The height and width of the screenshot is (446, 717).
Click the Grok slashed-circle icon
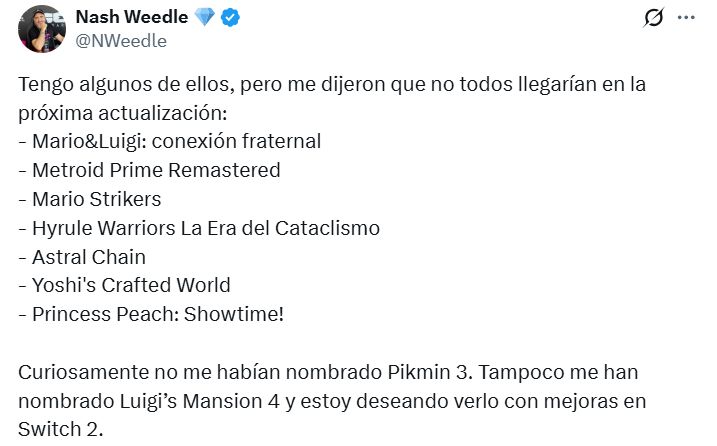point(655,18)
